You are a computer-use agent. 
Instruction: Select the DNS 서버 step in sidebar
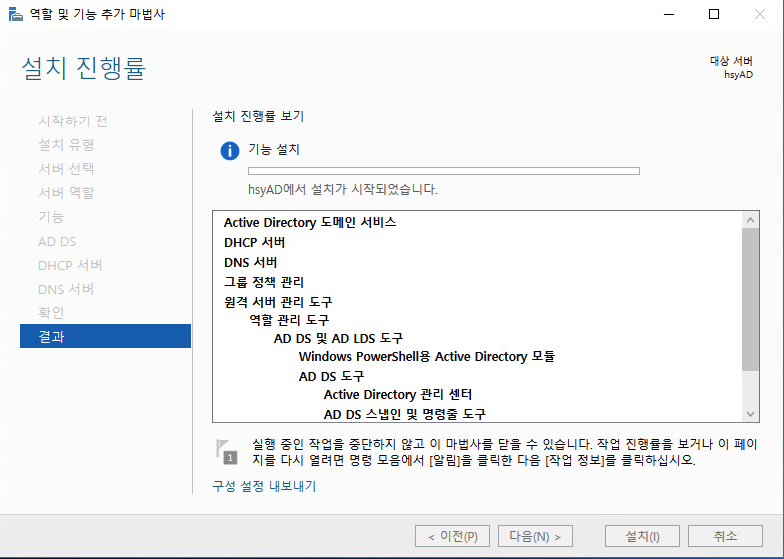pos(66,290)
